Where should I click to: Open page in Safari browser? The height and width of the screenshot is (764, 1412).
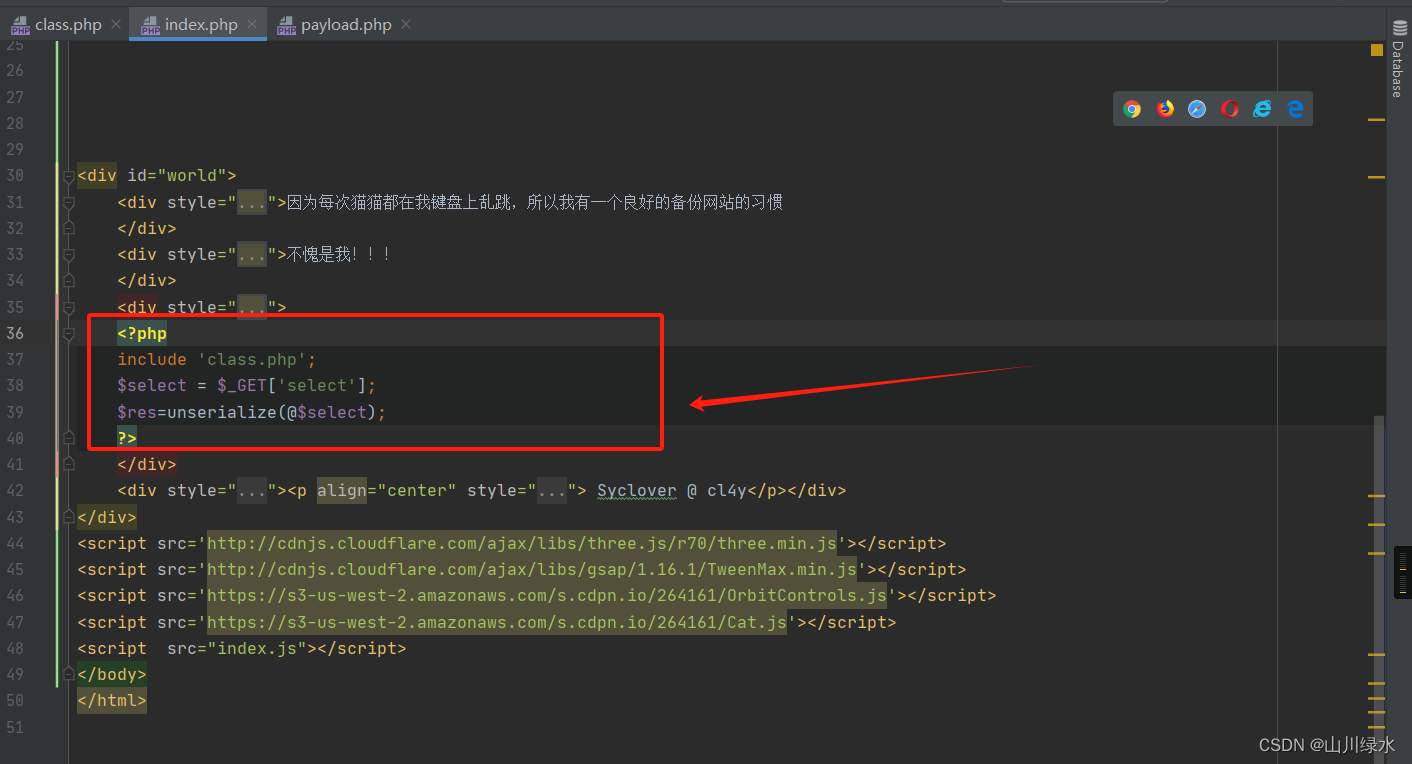(x=1197, y=109)
